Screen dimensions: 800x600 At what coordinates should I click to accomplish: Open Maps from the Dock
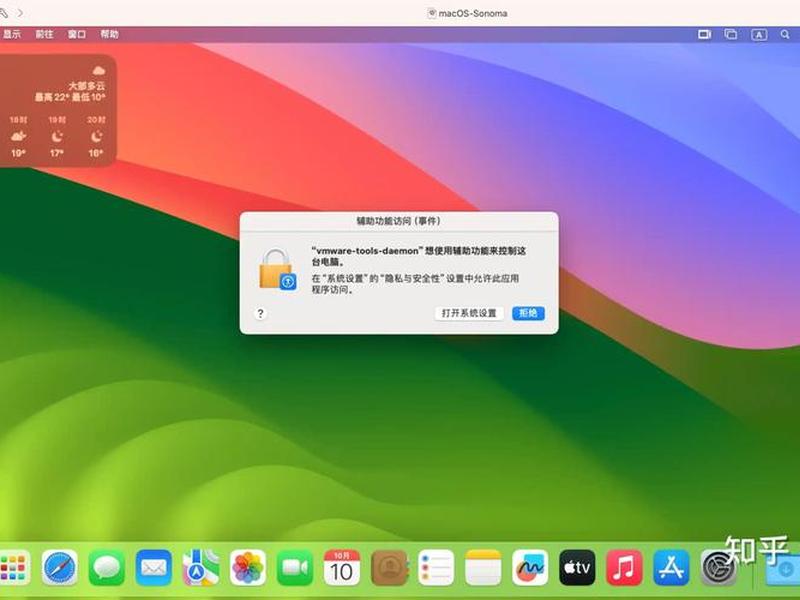[x=201, y=567]
